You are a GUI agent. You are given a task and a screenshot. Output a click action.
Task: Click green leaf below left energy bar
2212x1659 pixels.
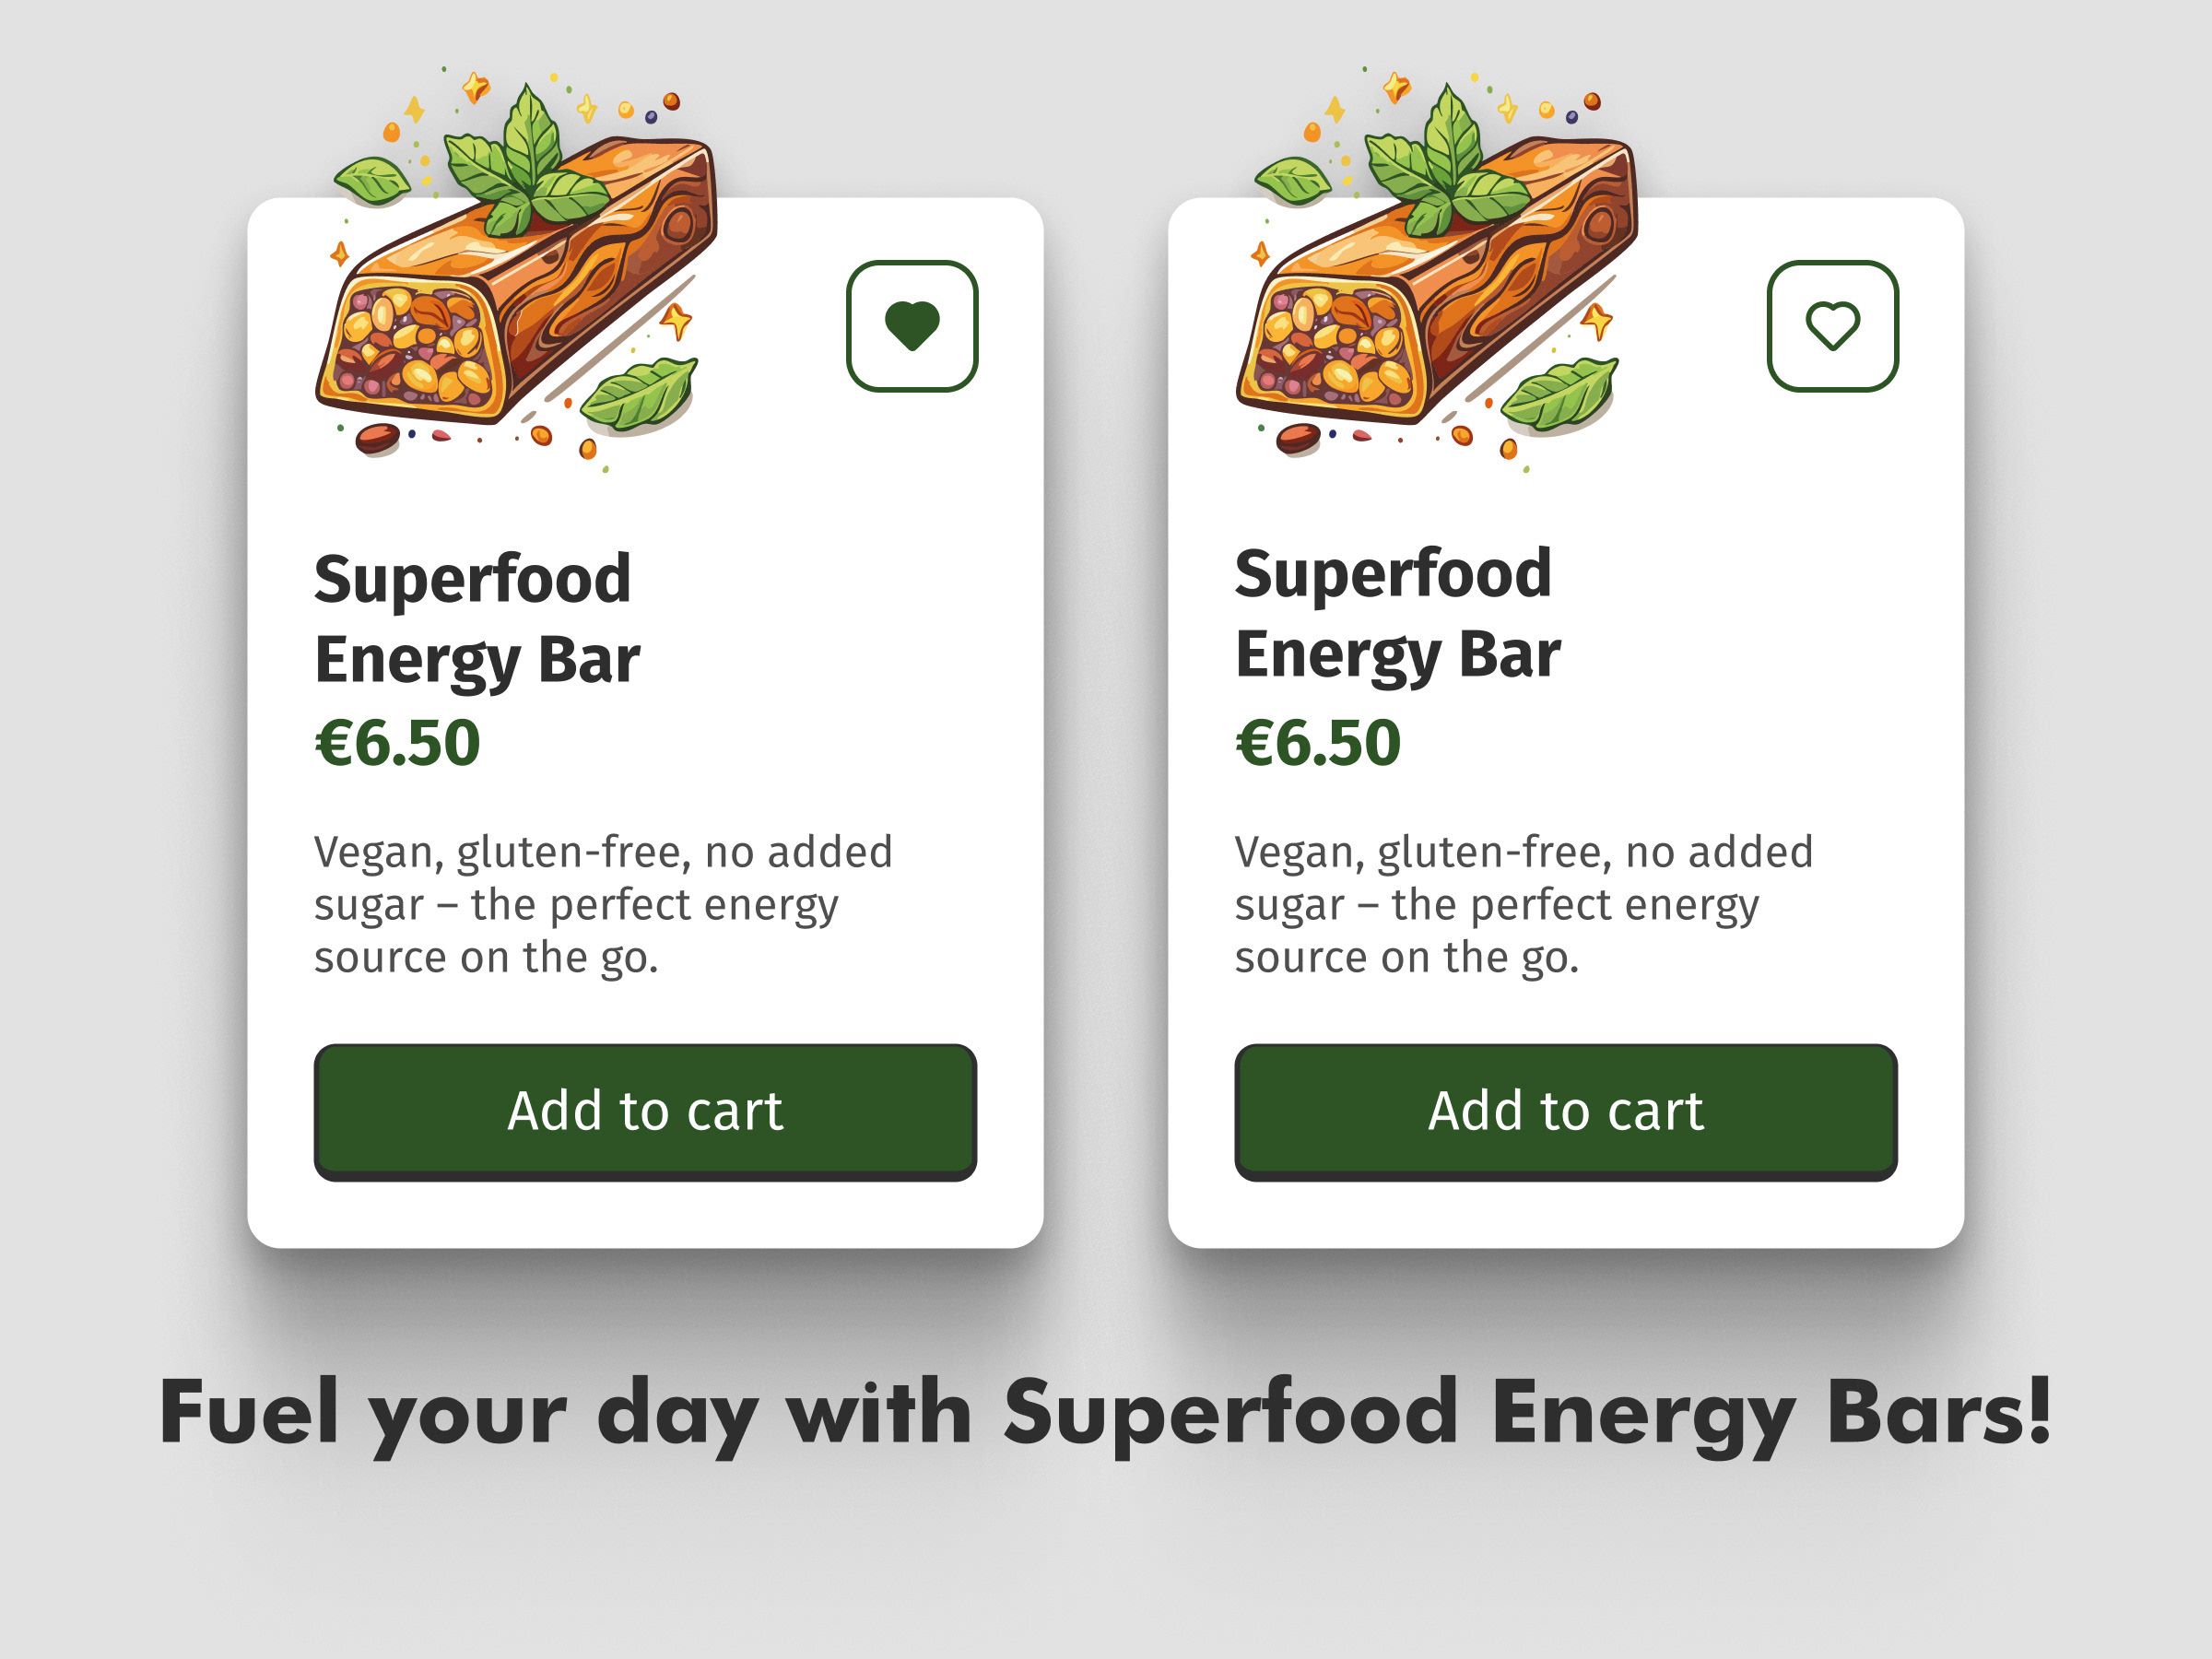tap(640, 393)
